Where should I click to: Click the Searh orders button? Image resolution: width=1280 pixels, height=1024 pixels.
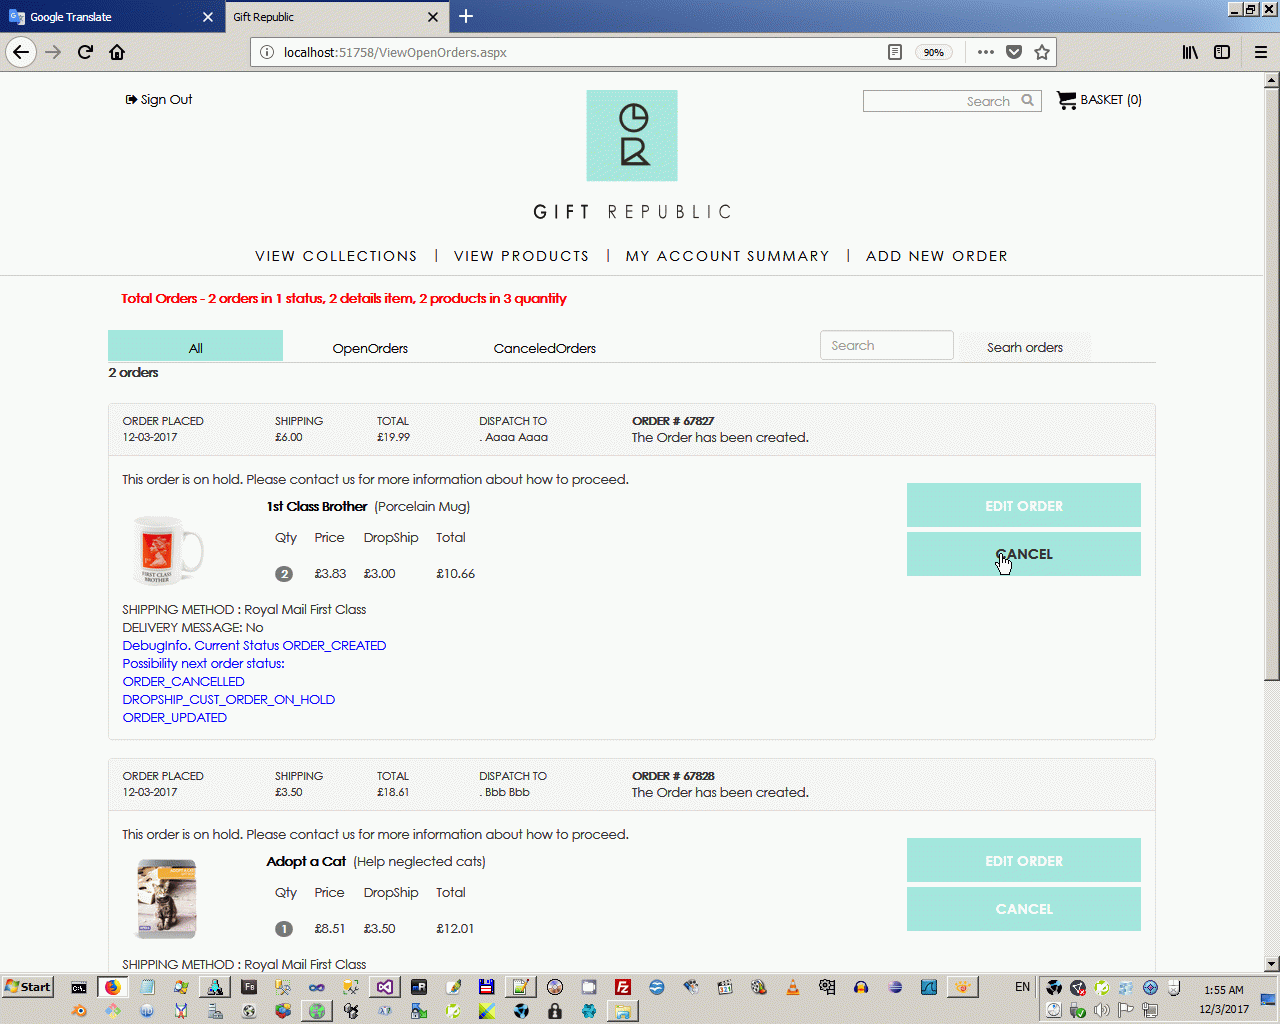(x=1025, y=347)
